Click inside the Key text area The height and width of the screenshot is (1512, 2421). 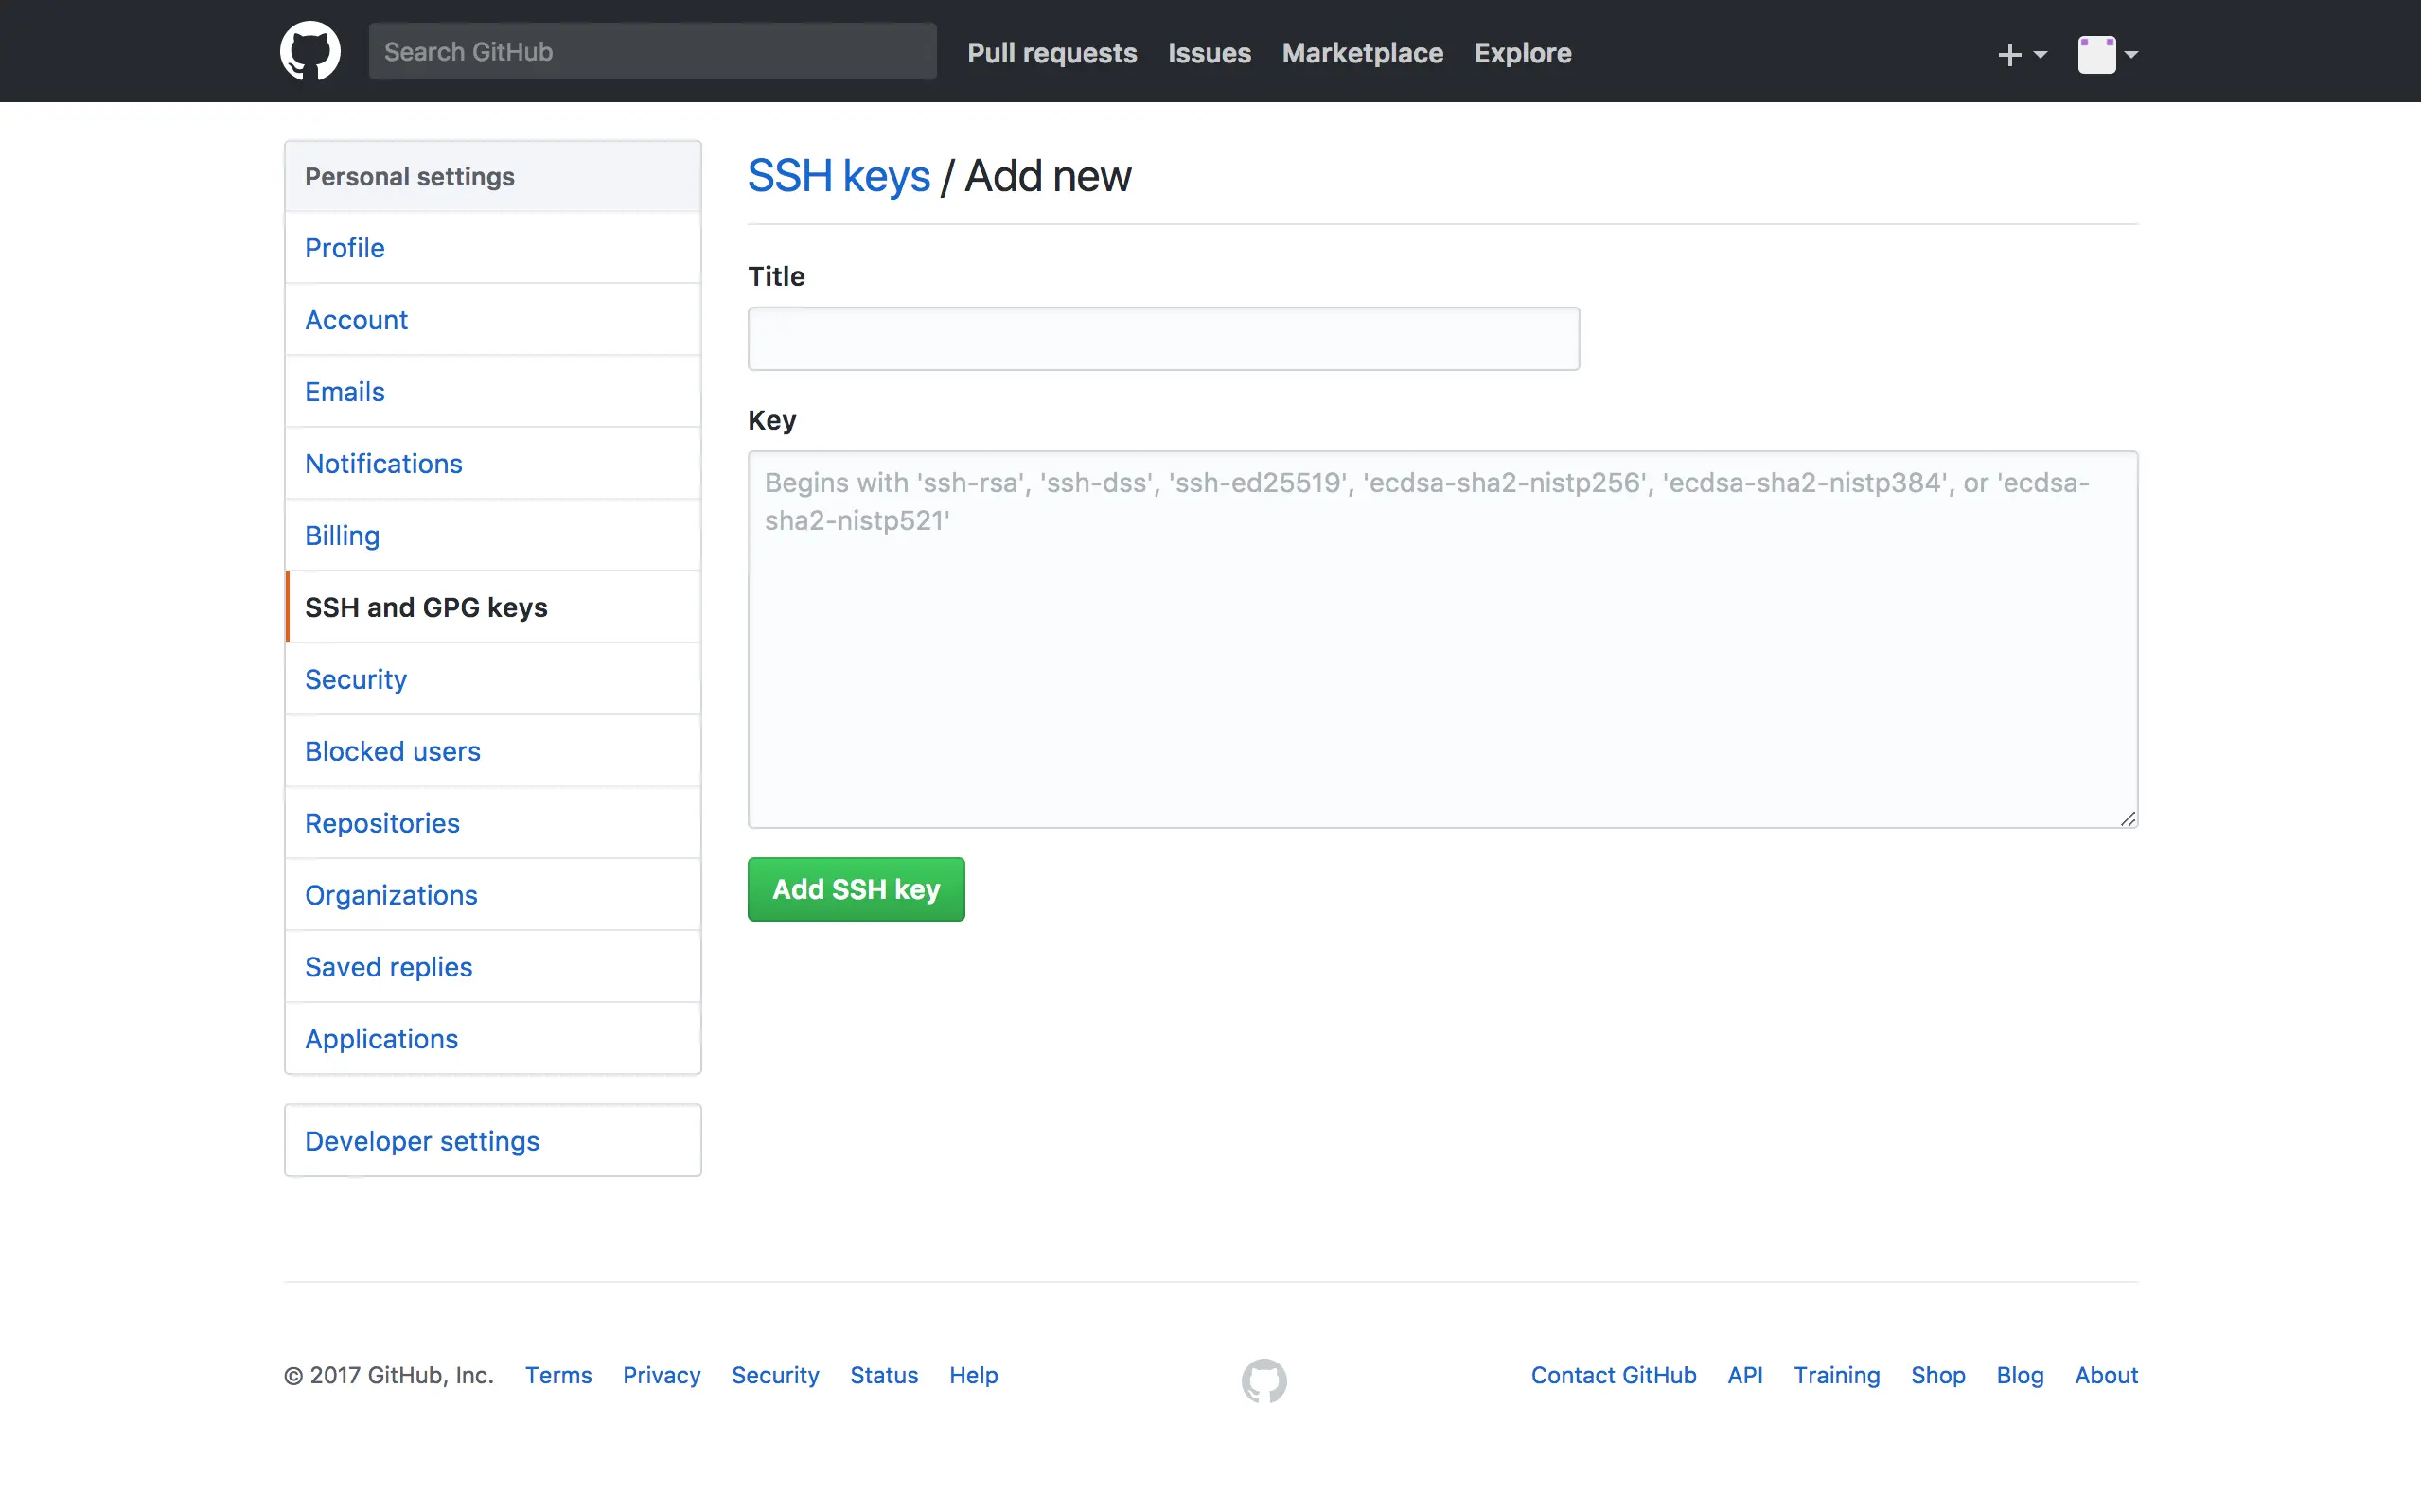[1442, 640]
